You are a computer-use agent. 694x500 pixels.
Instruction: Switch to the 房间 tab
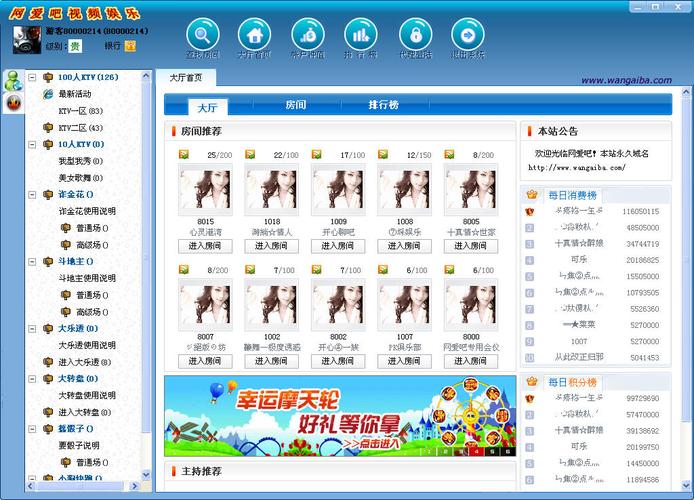296,105
